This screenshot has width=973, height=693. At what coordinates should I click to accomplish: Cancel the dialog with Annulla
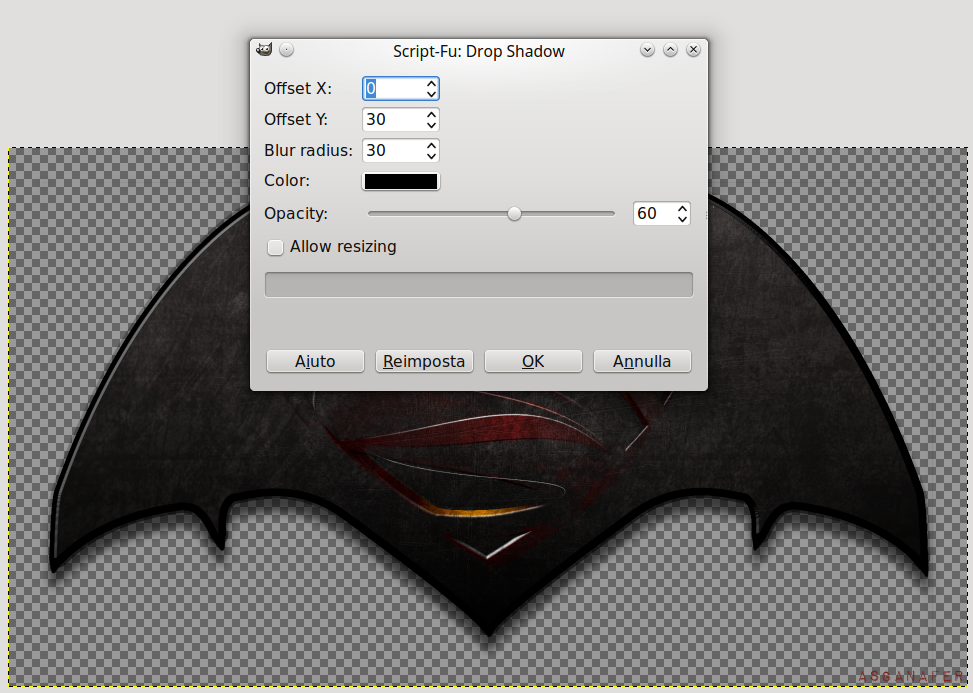(x=642, y=361)
